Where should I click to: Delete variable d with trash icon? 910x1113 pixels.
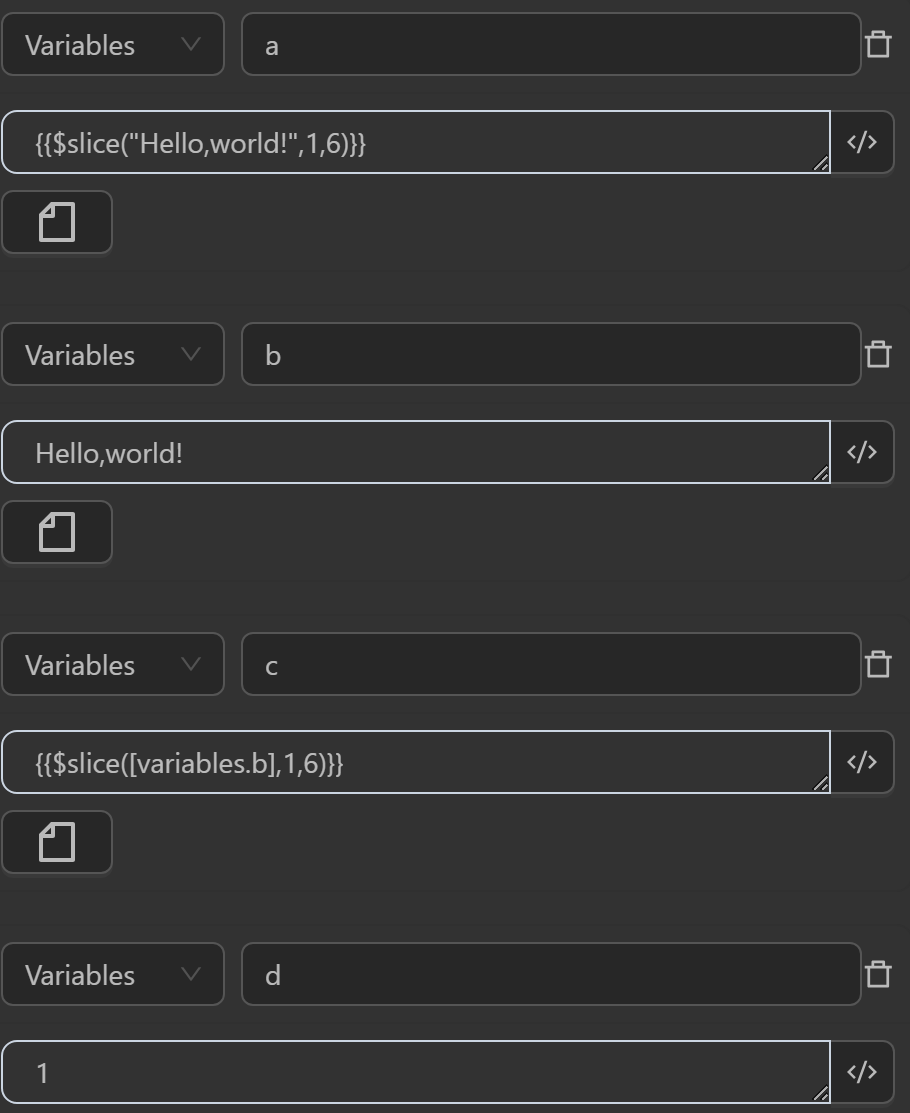pyautogui.click(x=878, y=974)
